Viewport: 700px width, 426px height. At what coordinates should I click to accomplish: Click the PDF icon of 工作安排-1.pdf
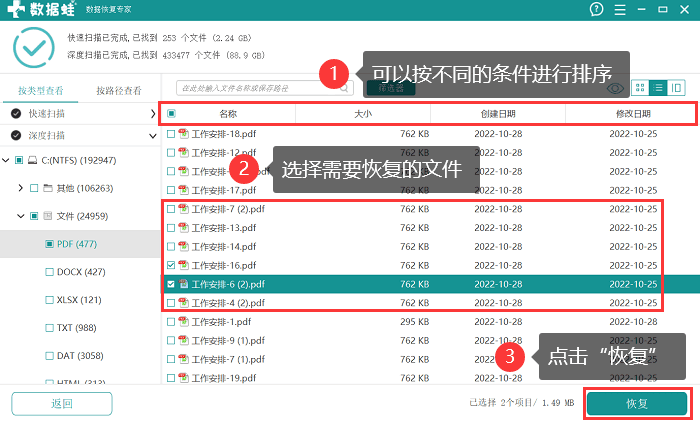[x=183, y=322]
